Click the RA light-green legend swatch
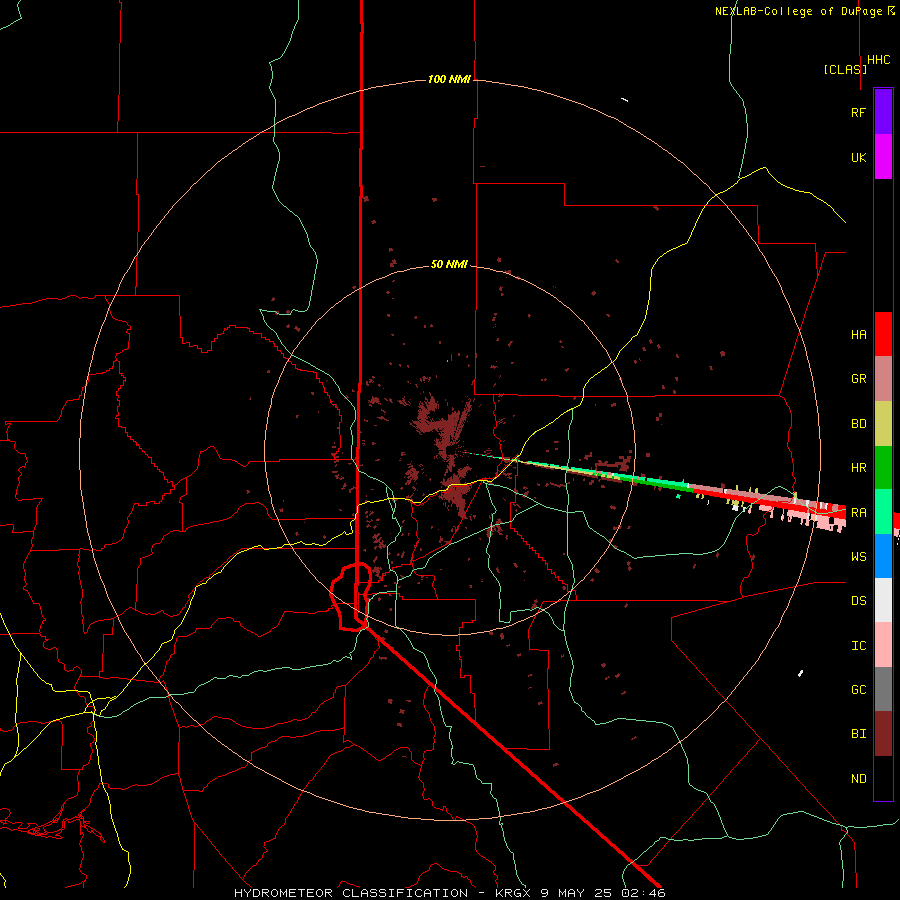 coord(883,512)
